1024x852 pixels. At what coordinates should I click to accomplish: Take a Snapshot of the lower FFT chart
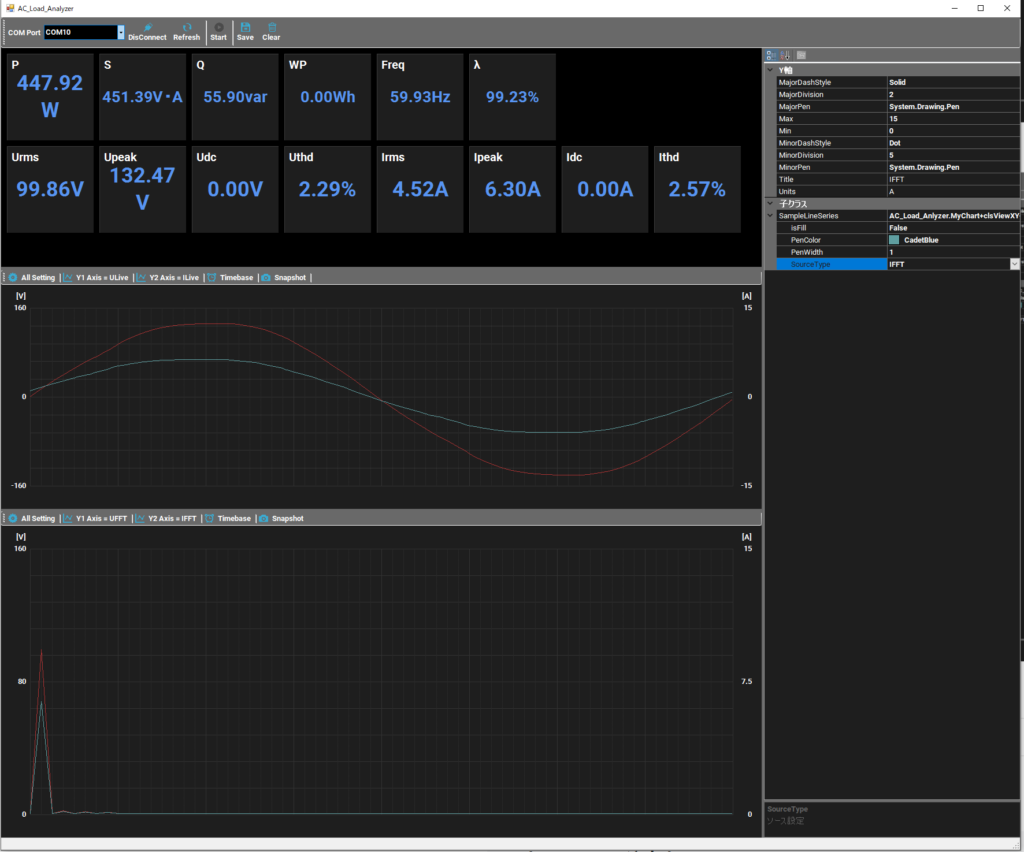click(281, 519)
